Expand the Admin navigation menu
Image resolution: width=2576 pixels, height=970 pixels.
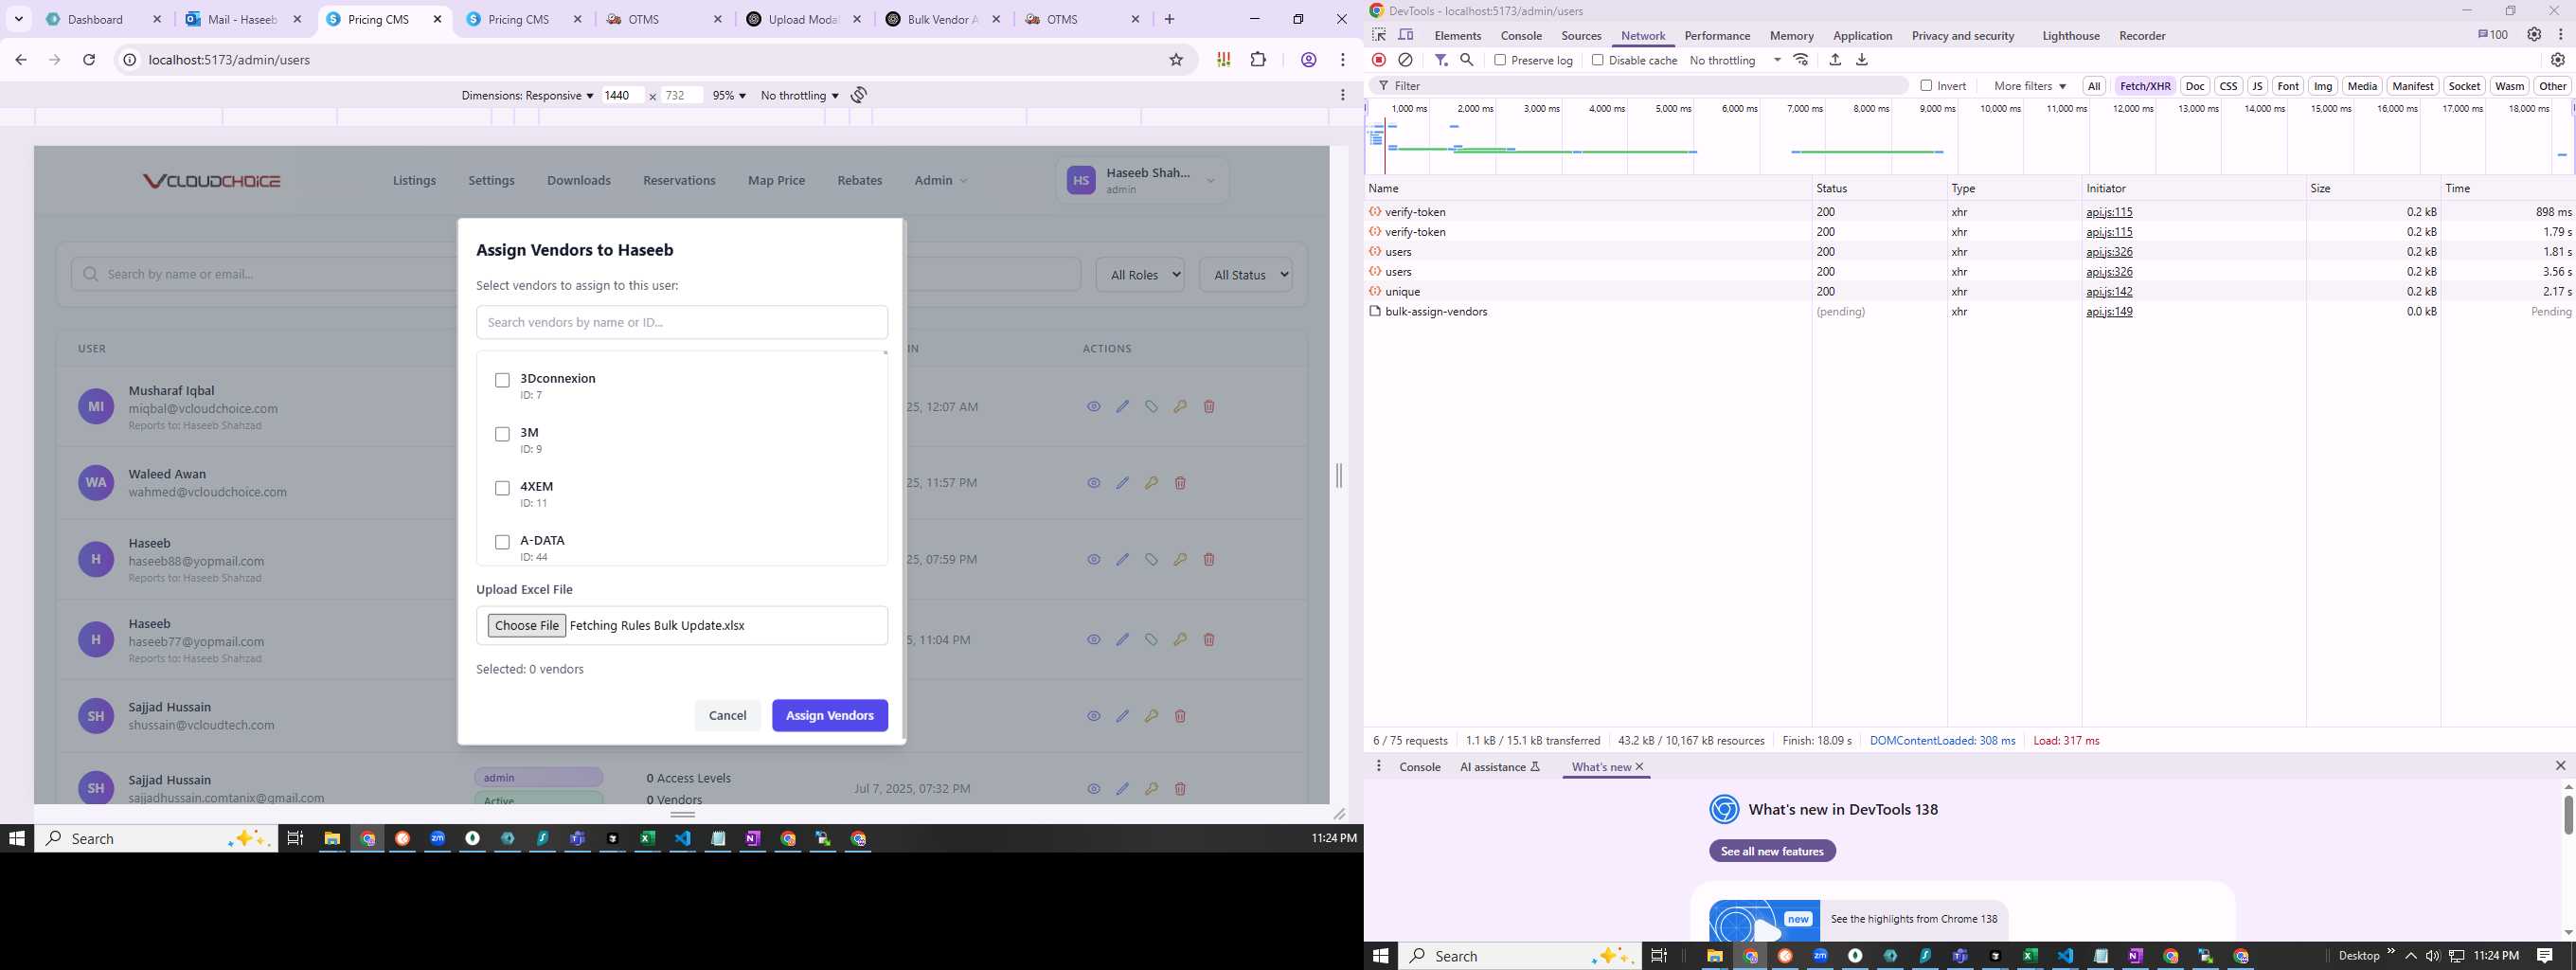click(x=940, y=181)
